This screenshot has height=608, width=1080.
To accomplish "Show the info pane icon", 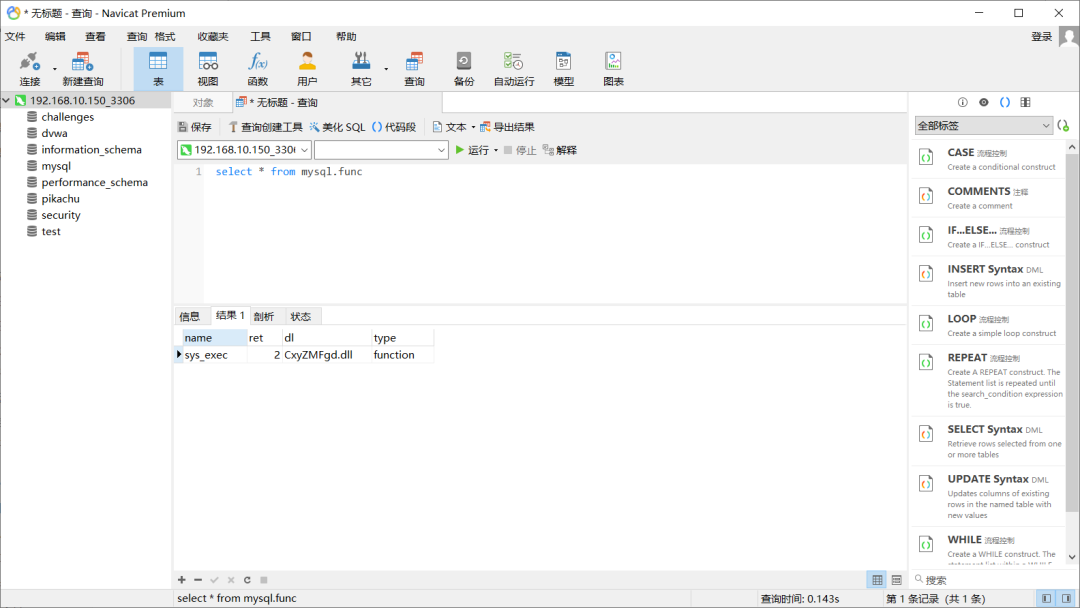I will click(962, 102).
